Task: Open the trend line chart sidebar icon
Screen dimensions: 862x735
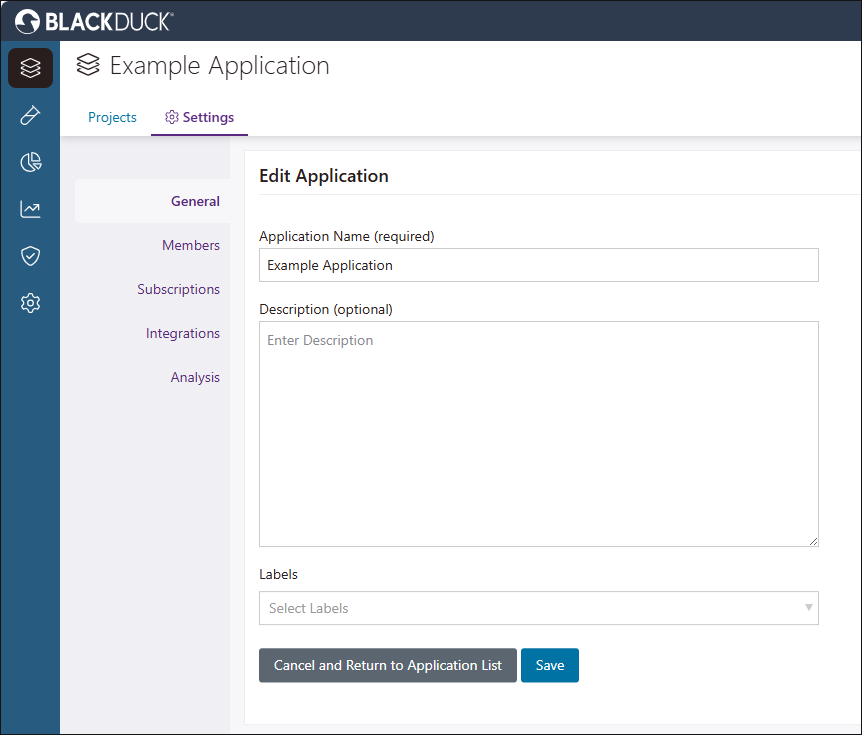Action: [30, 209]
